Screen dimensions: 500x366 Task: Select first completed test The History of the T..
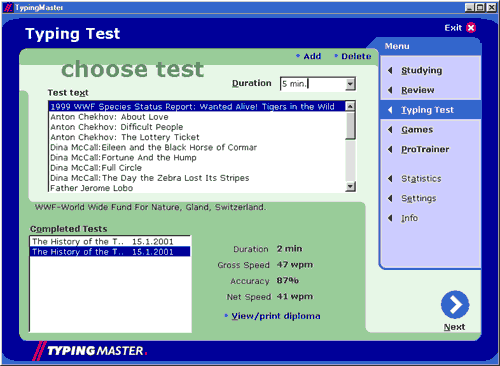110,241
